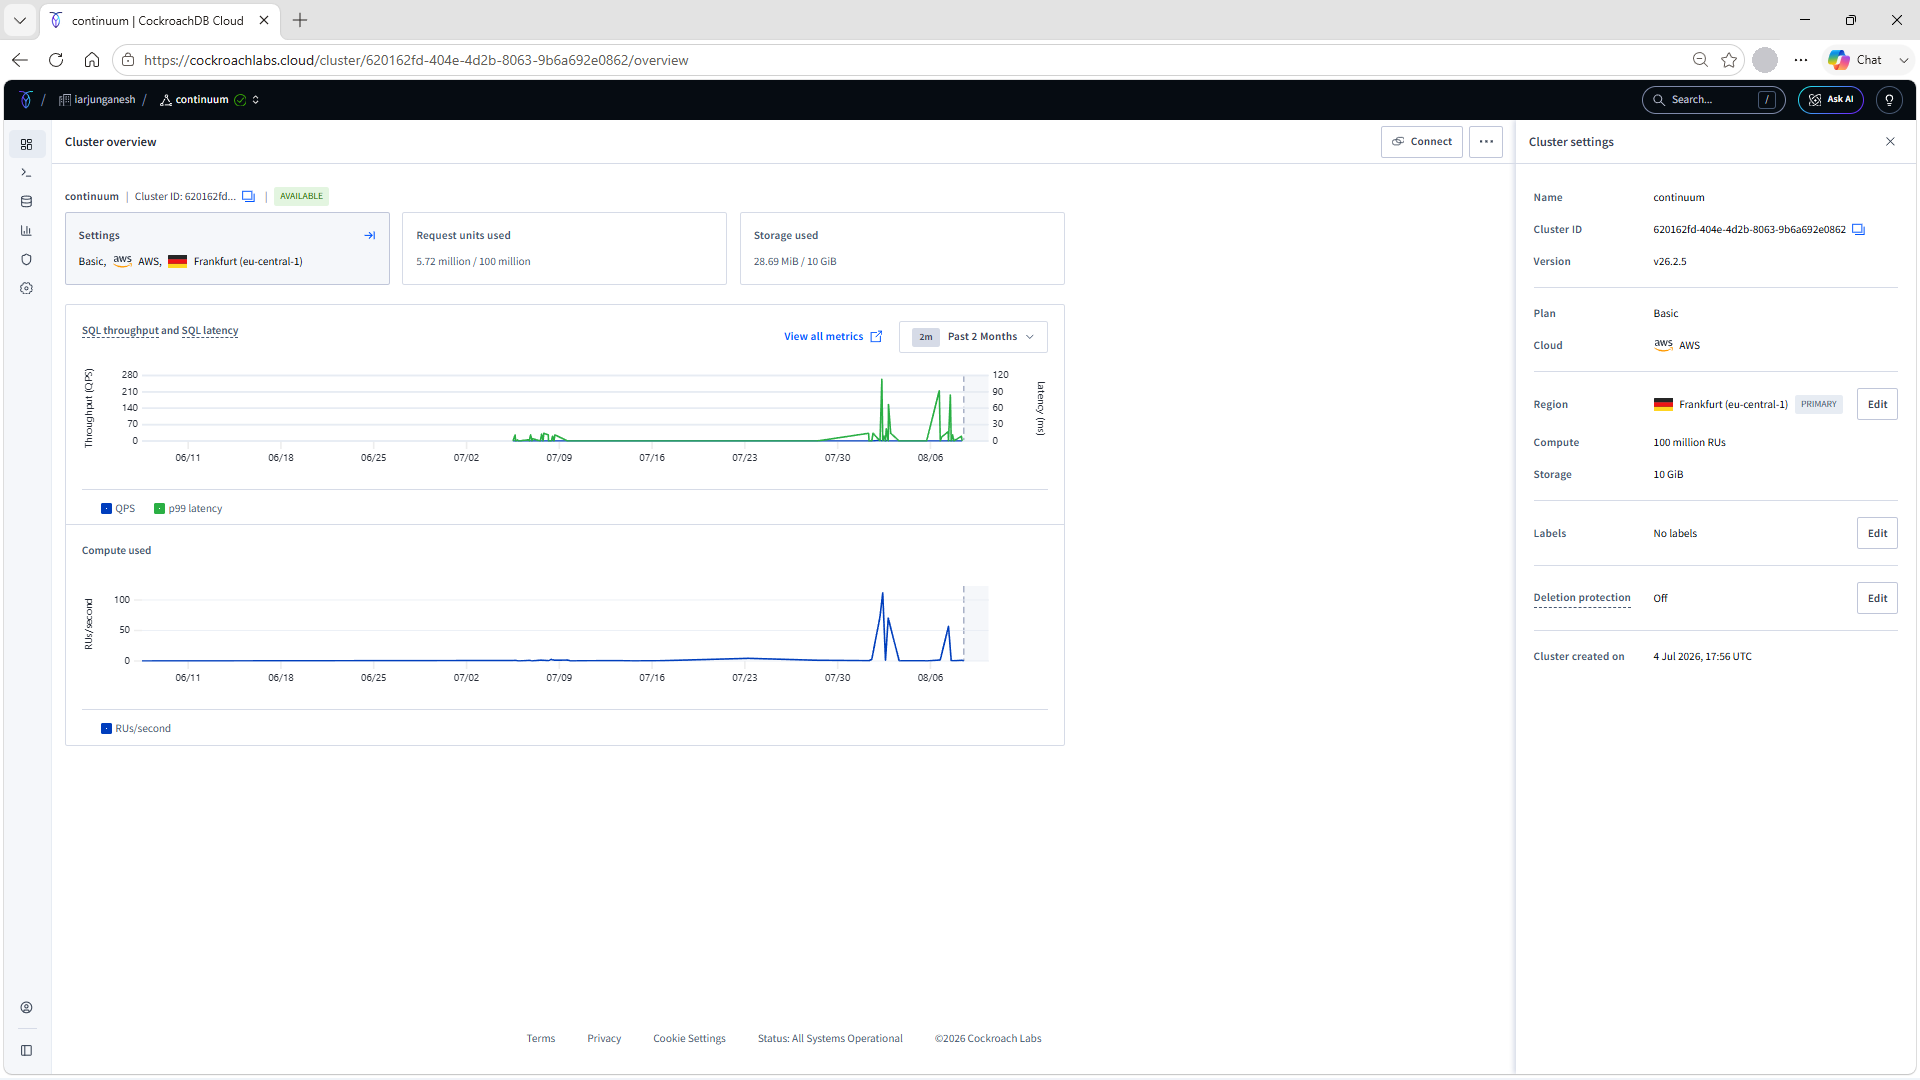Open the Databases sidebar icon

point(27,202)
